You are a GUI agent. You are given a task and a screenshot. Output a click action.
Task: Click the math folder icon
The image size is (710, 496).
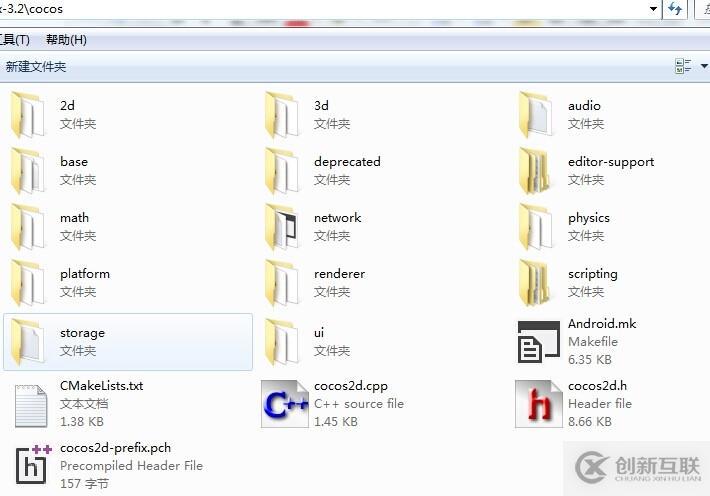click(28, 226)
